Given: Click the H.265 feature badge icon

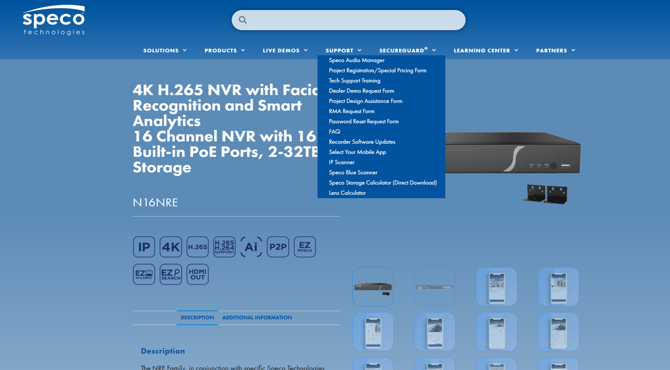Looking at the screenshot, I should pos(197,247).
